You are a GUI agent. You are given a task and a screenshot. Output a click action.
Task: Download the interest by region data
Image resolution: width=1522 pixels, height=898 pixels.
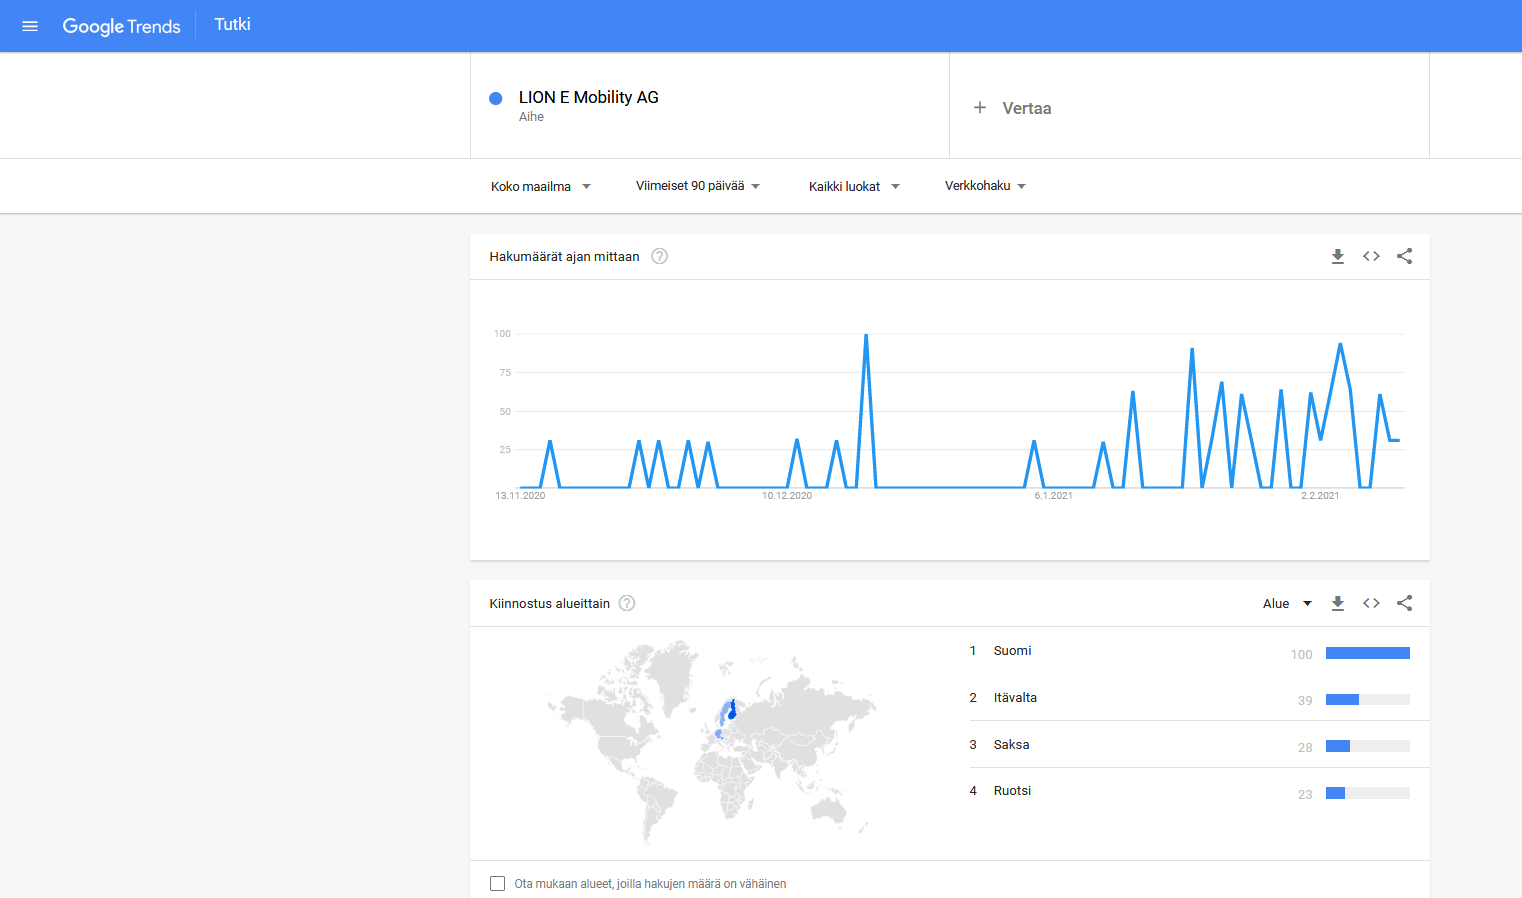[1337, 604]
